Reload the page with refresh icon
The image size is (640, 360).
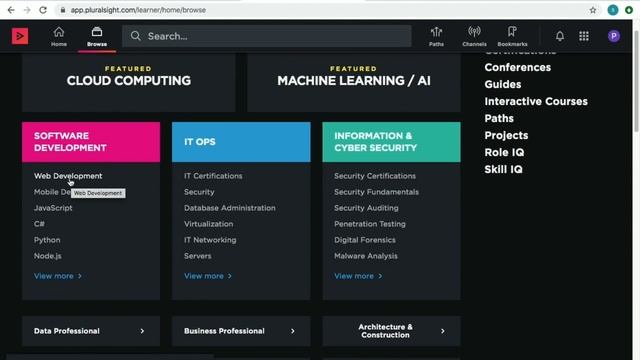(x=43, y=10)
